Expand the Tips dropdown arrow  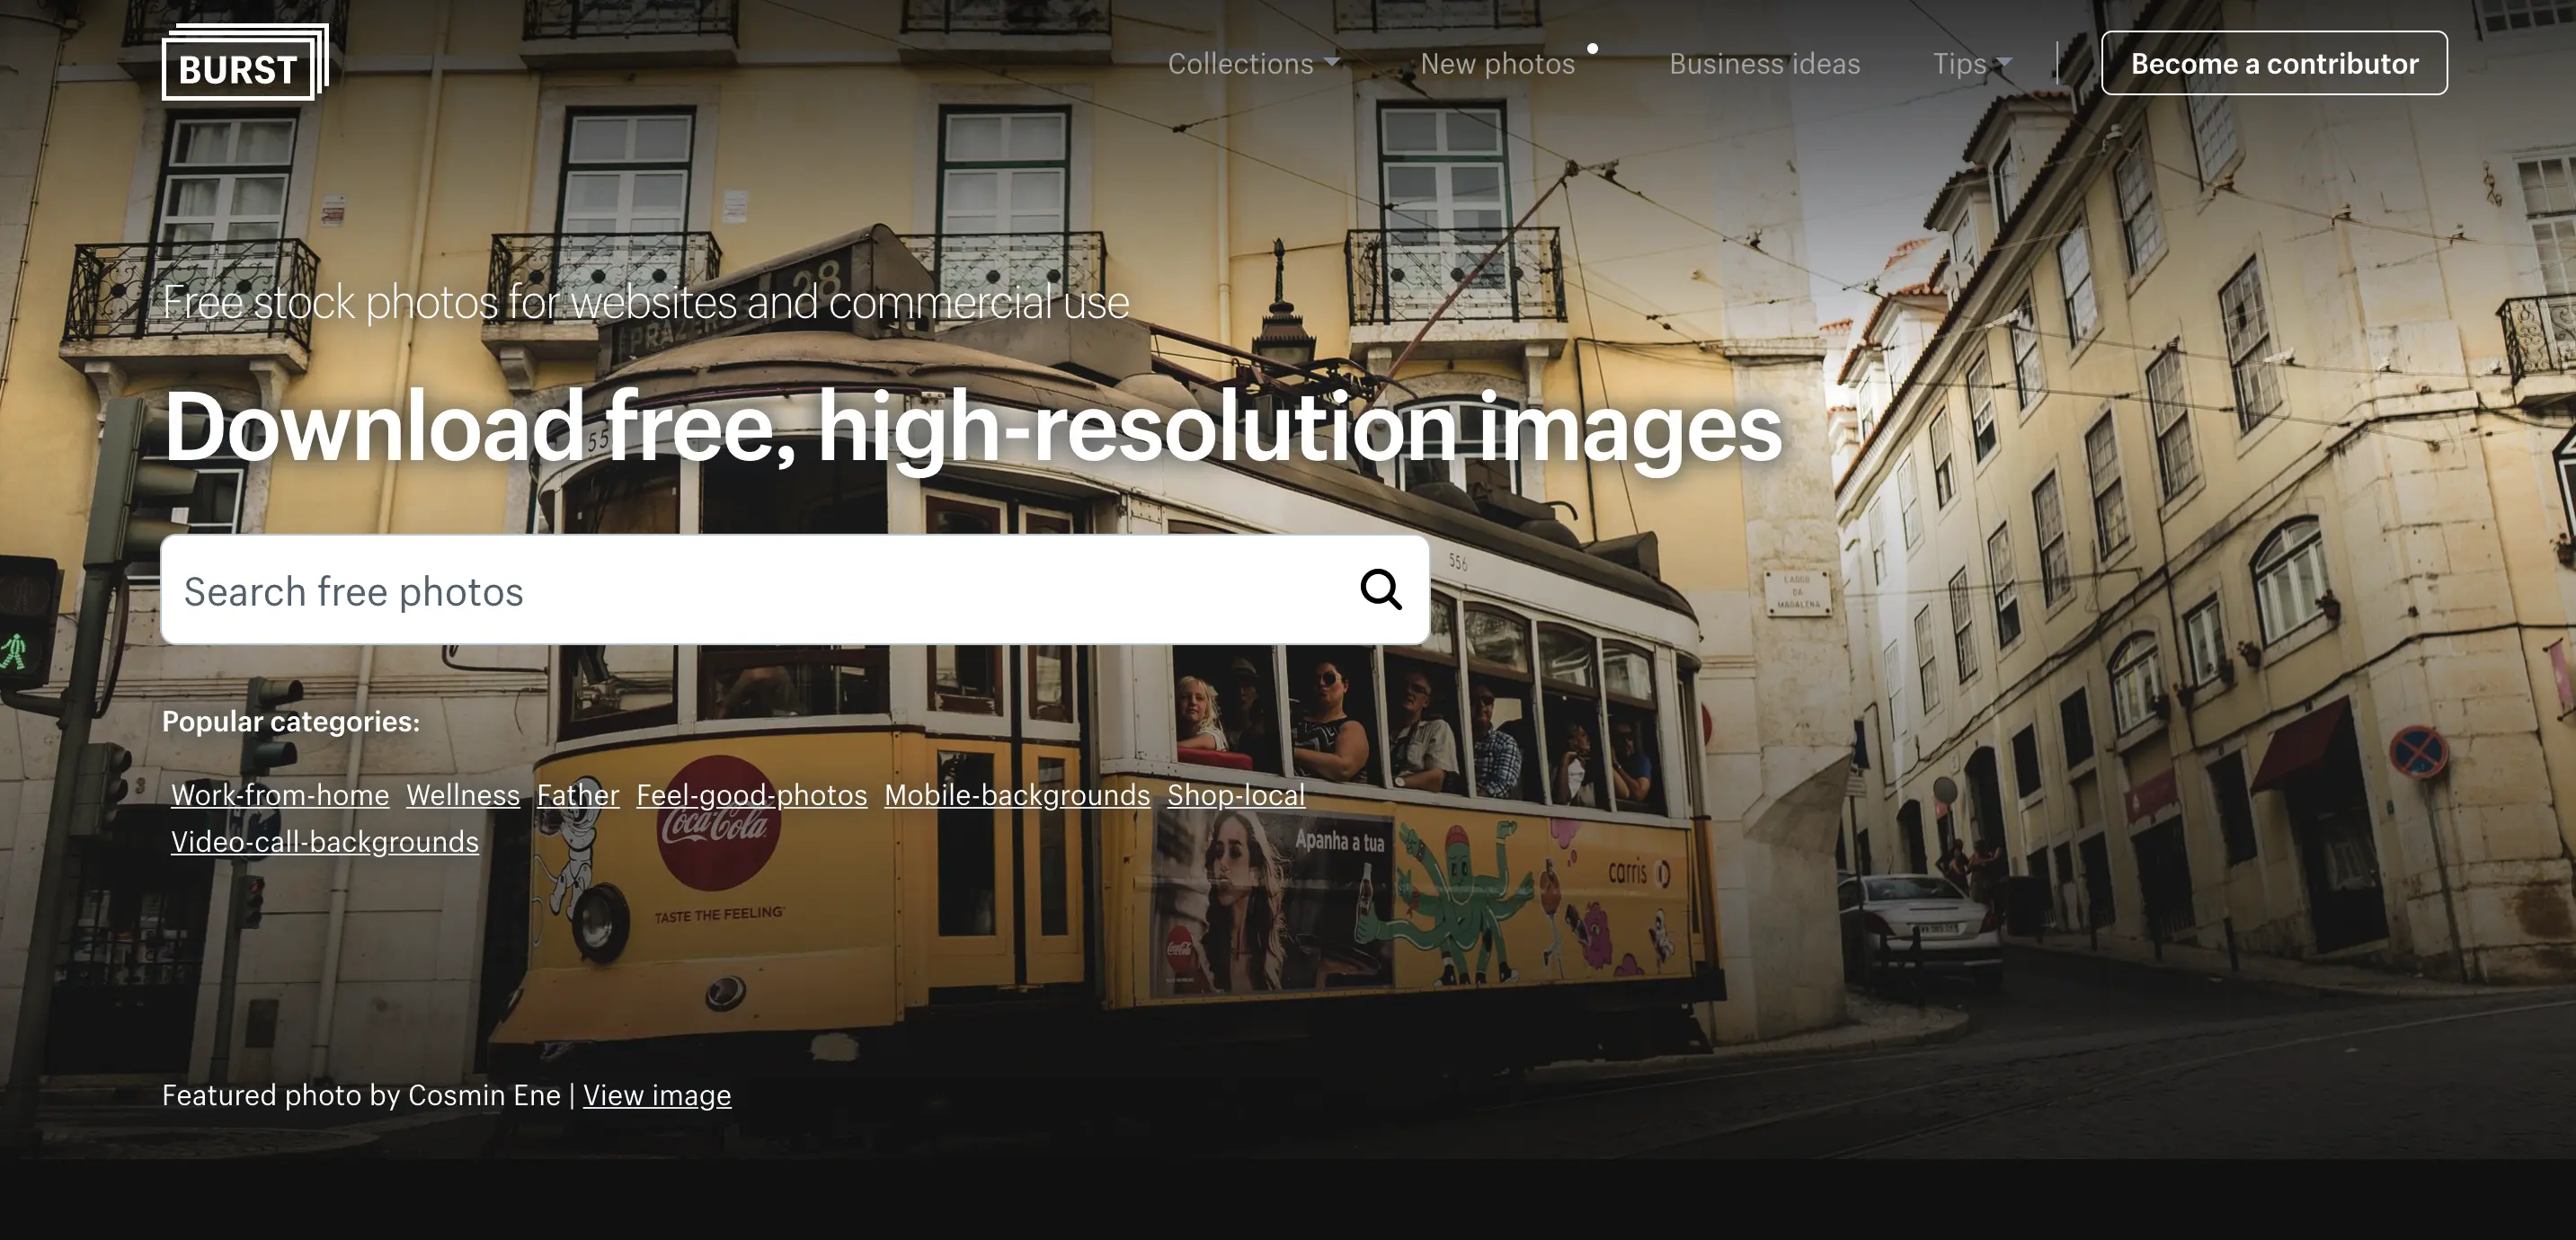coord(2004,62)
